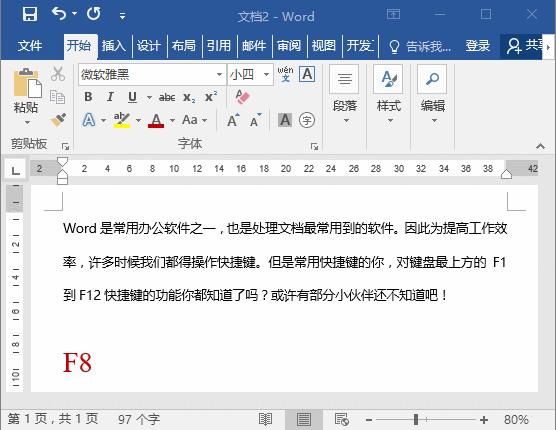This screenshot has width=556, height=430.
Task: Toggle strikethrough abc formatting
Action: point(167,97)
